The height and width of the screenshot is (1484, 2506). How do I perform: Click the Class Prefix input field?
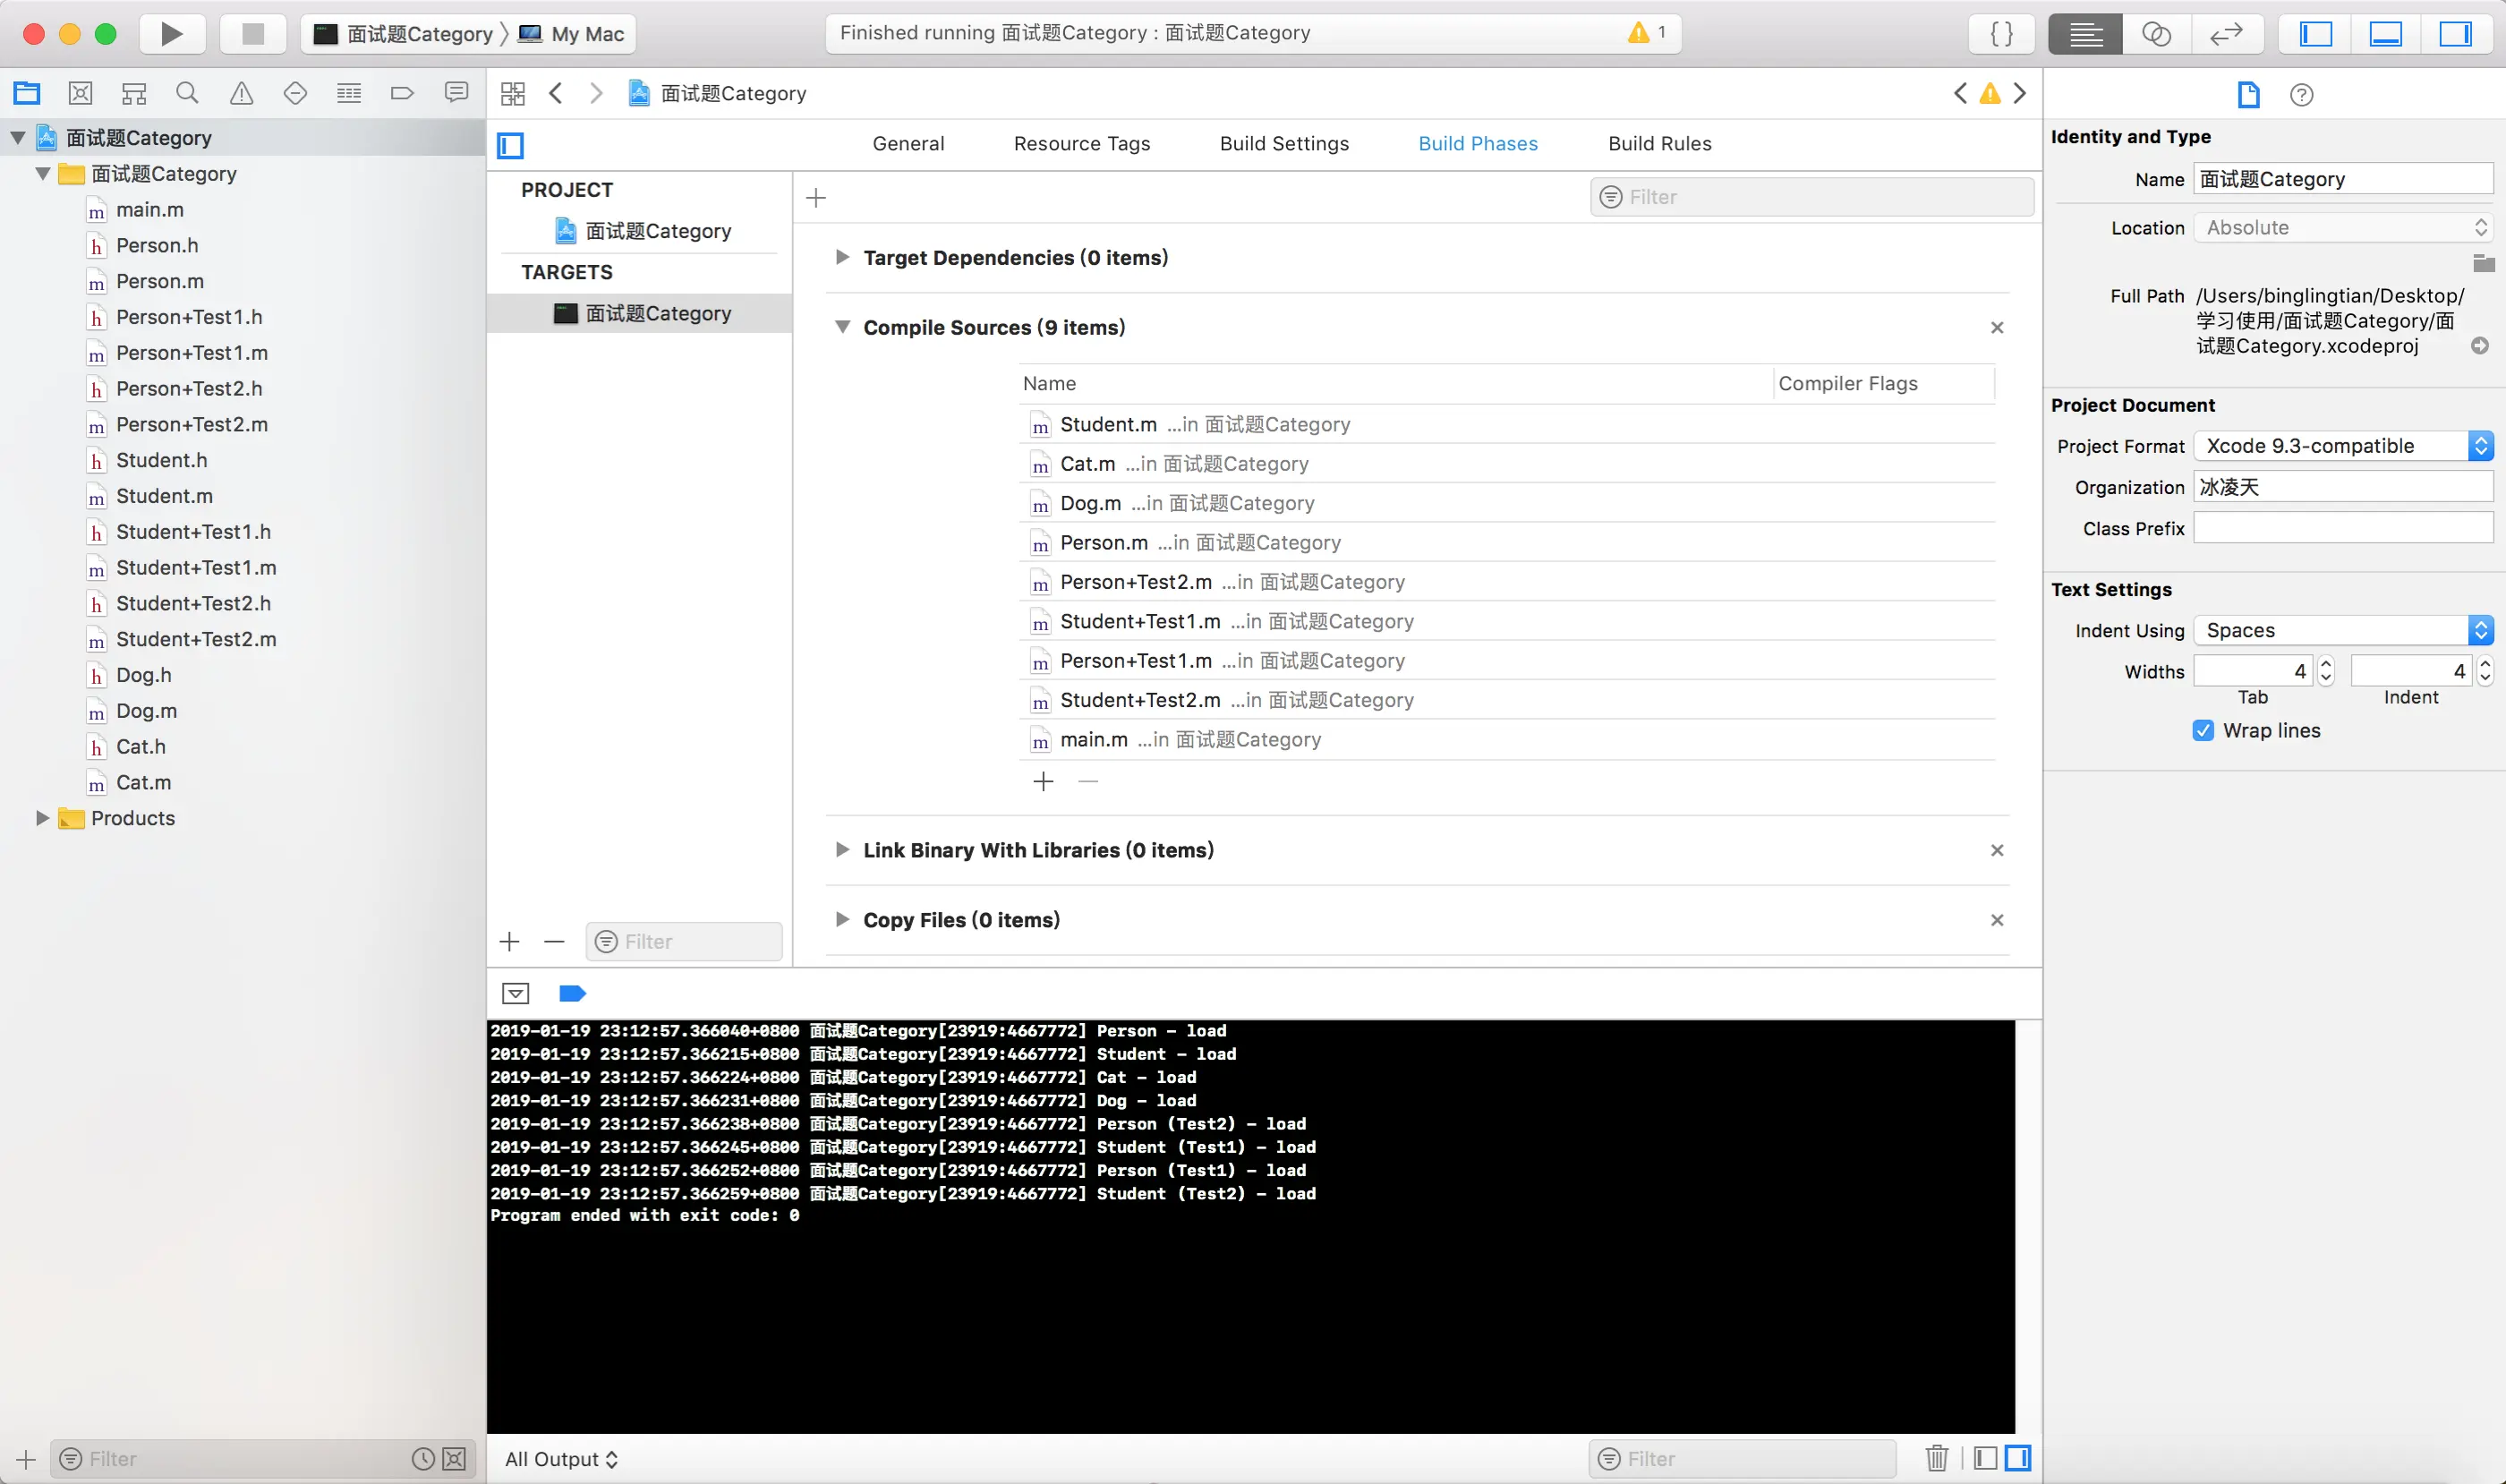click(x=2342, y=528)
